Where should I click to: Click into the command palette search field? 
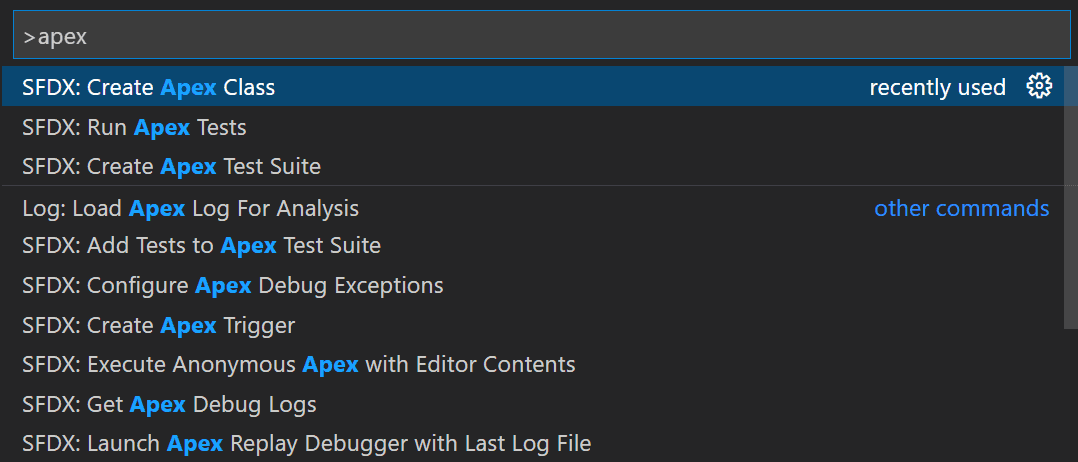[542, 36]
